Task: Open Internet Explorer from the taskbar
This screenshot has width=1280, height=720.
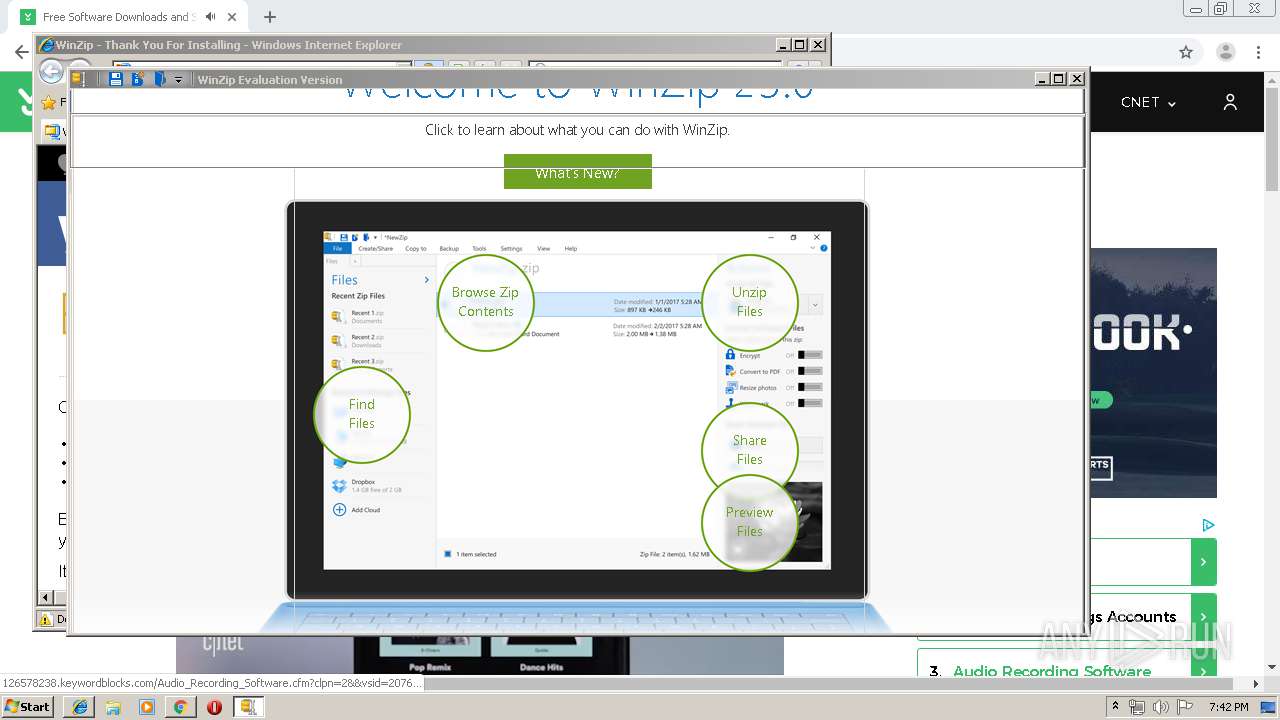Action: pos(80,707)
